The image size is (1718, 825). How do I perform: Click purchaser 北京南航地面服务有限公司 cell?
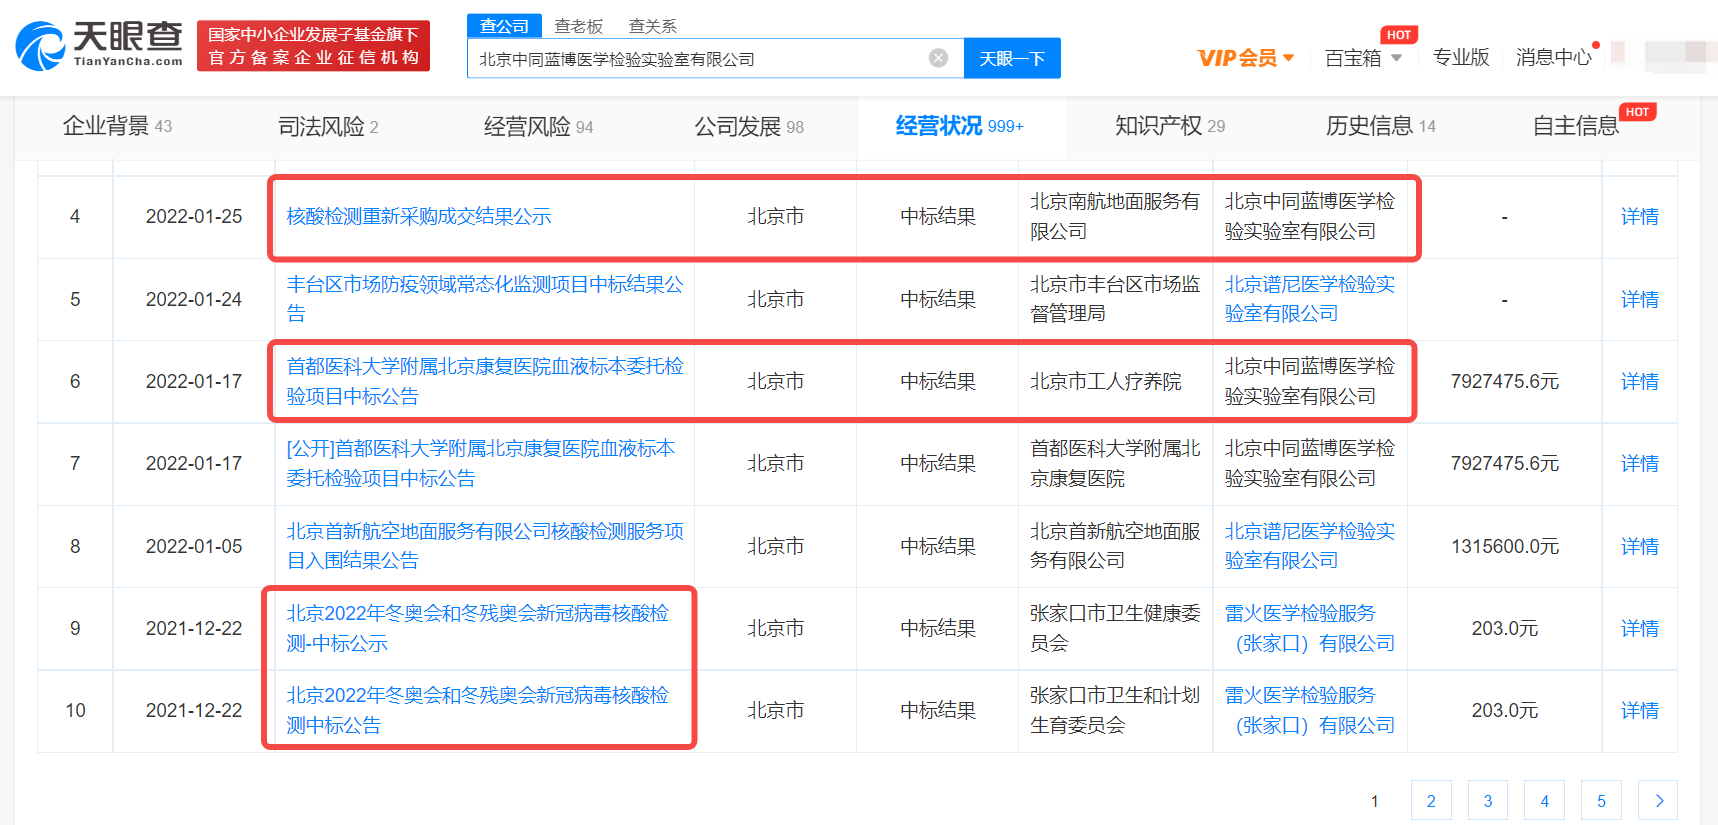tap(1115, 217)
